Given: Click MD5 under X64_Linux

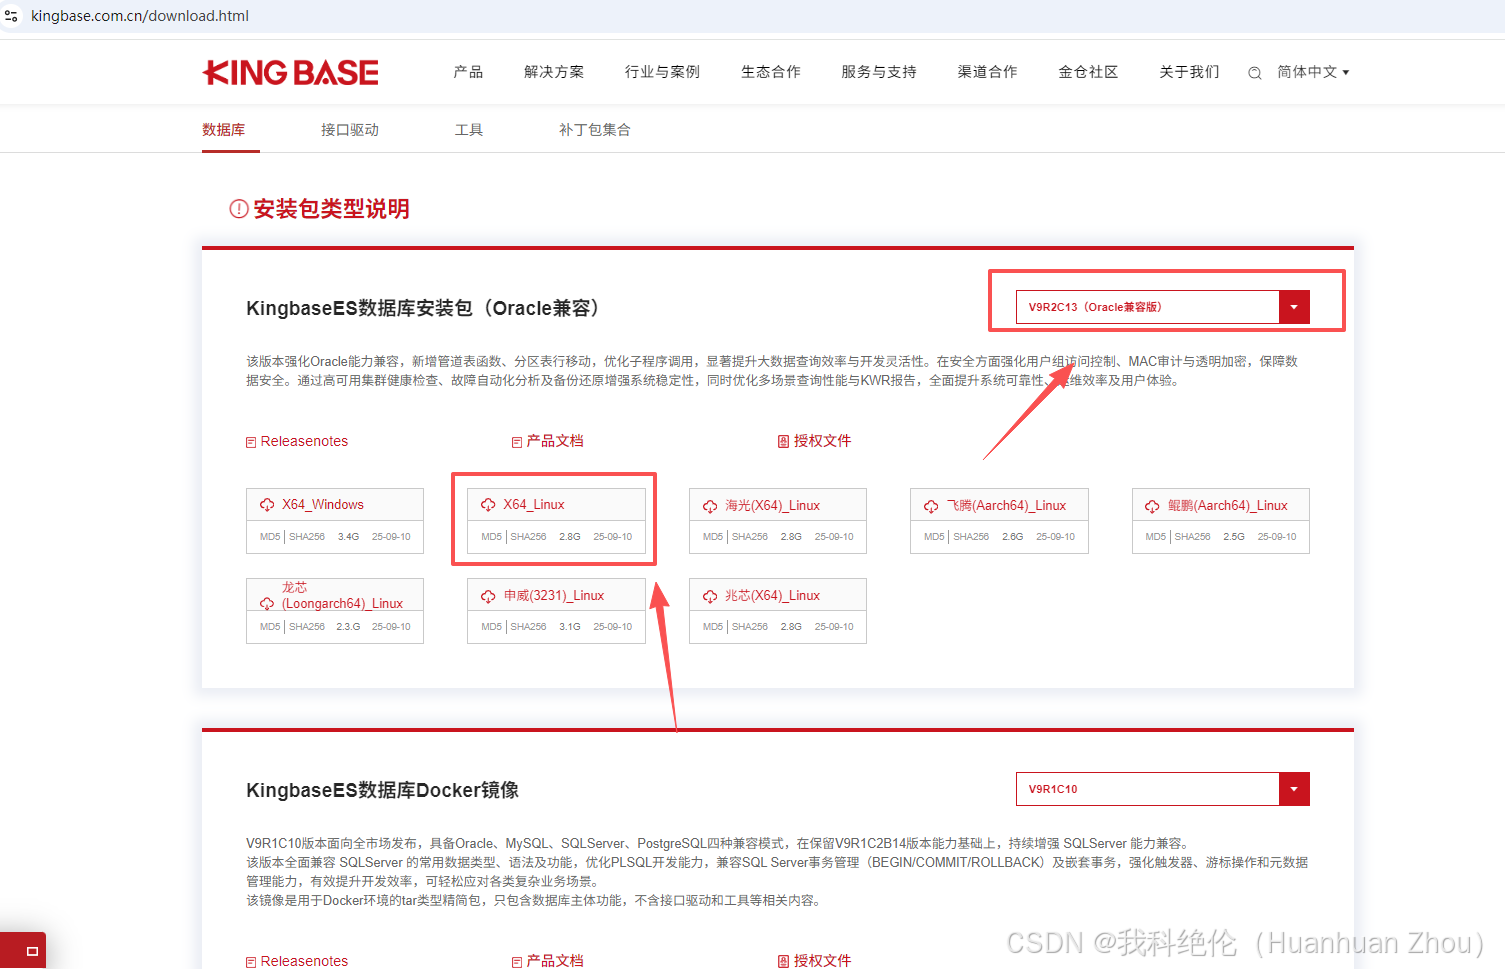Looking at the screenshot, I should tap(491, 537).
